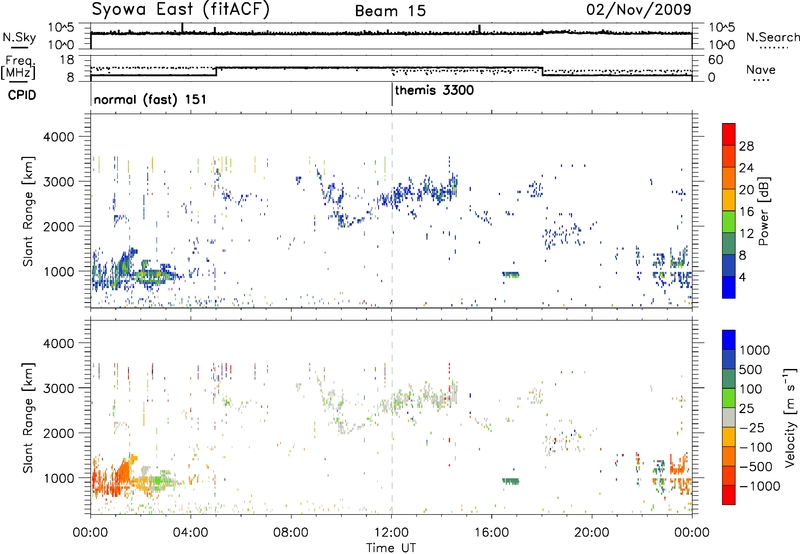This screenshot has width=800, height=554.
Task: Click the "12:00" time axis label
Action: point(391,533)
